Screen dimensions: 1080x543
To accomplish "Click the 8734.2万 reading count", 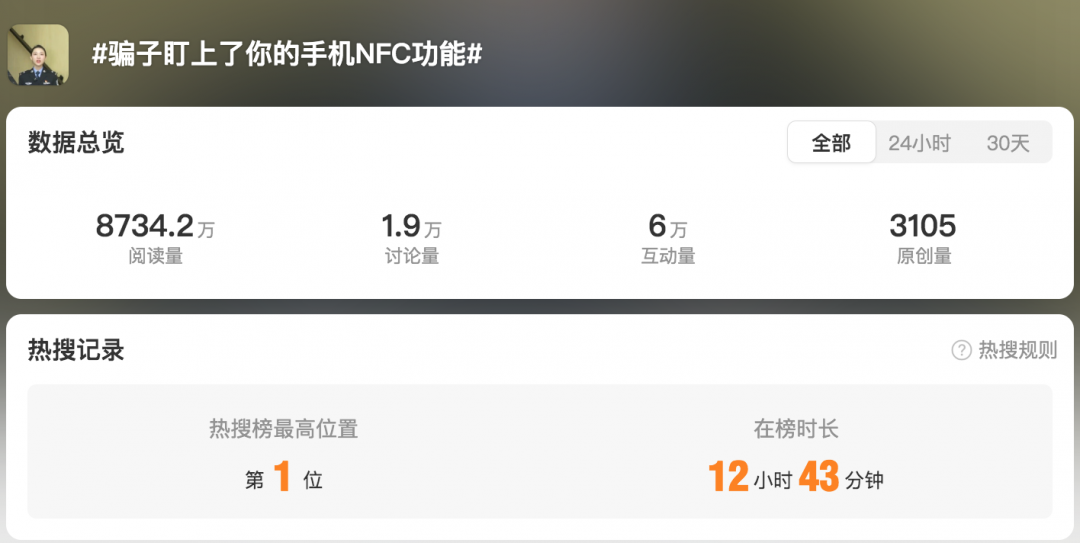I will pos(155,226).
